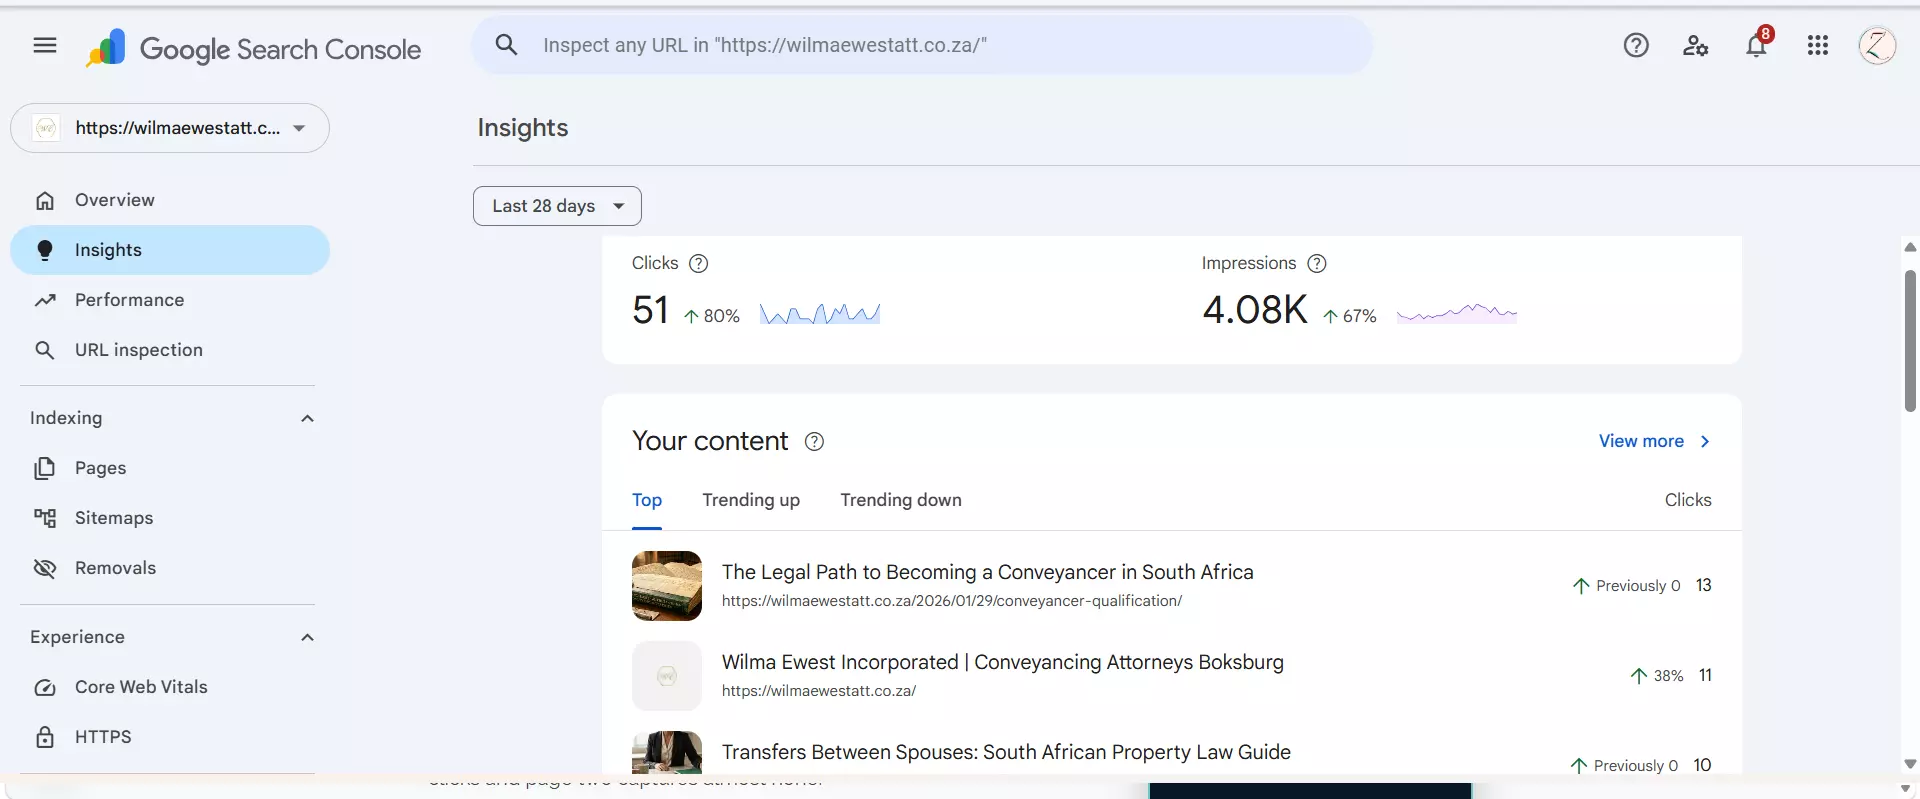This screenshot has height=799, width=1920.
Task: Open Removals in sidebar
Action: (x=170, y=568)
